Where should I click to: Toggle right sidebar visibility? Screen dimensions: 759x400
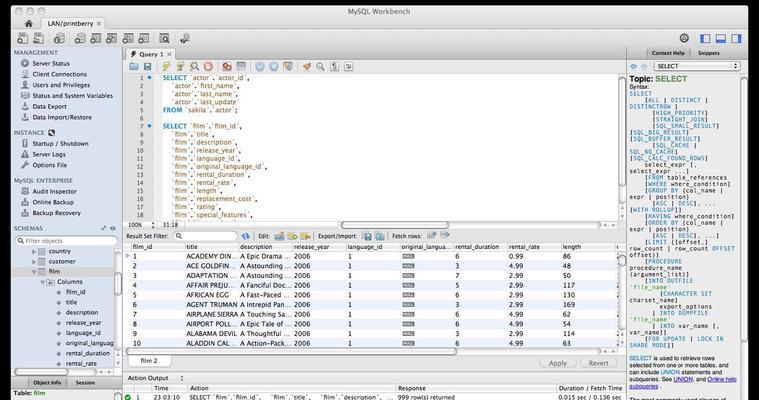coord(736,38)
